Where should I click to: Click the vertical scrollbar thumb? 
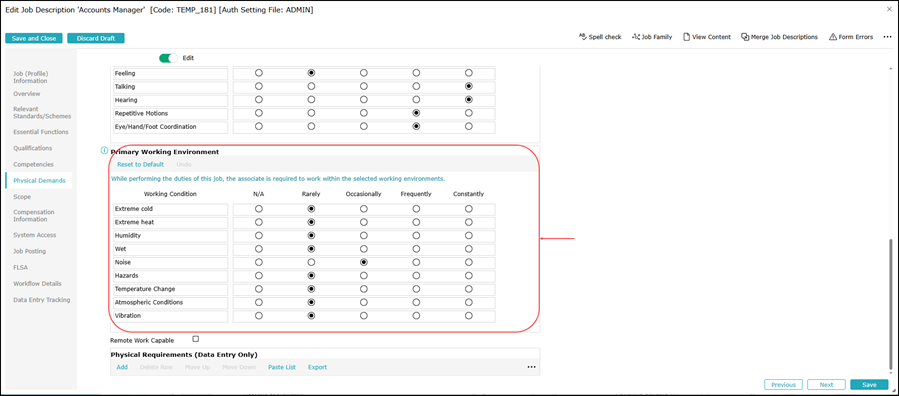tap(890, 304)
